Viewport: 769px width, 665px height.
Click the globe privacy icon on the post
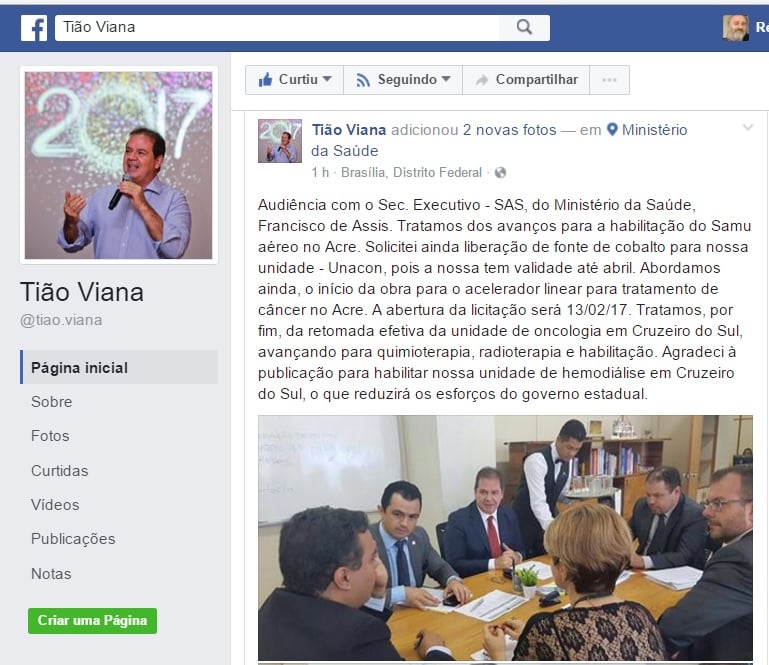tap(500, 173)
